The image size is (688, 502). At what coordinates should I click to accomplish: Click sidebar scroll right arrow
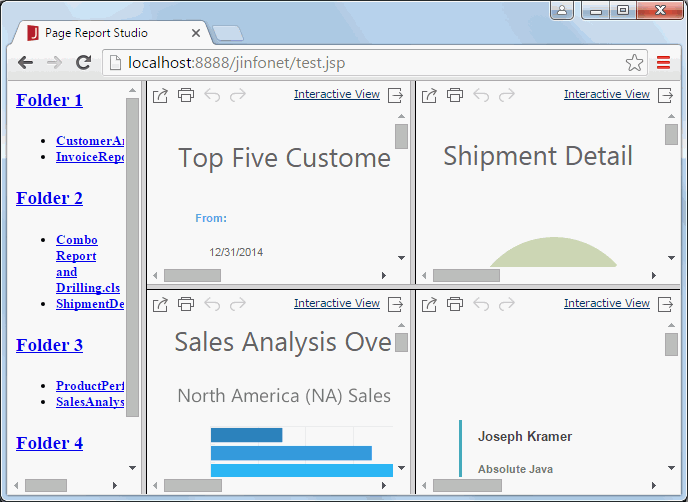(x=115, y=485)
